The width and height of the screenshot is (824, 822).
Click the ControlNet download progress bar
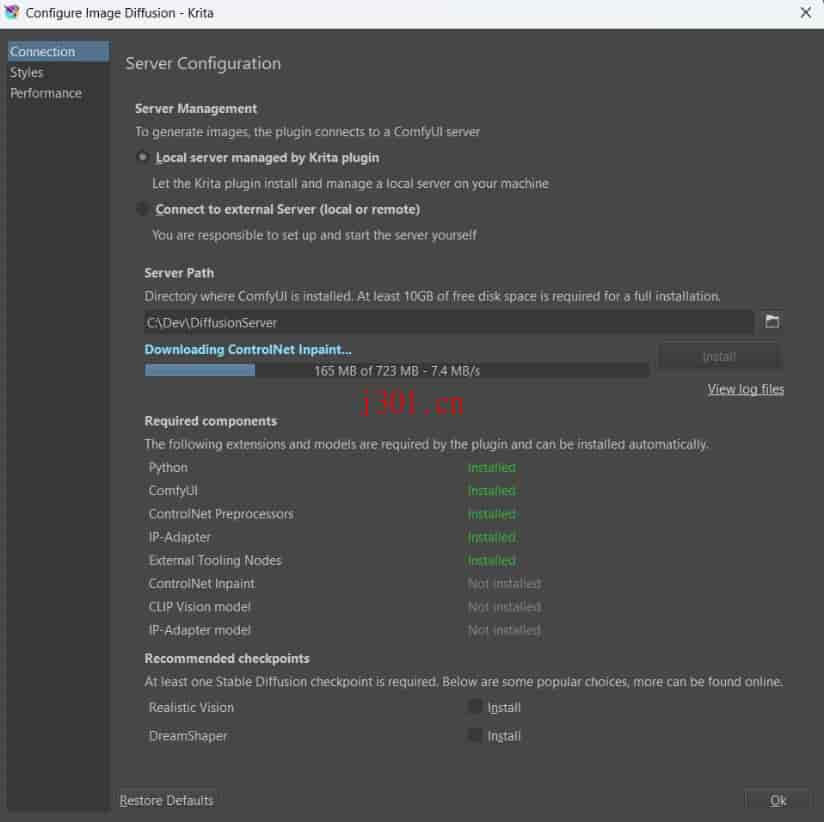coord(397,371)
